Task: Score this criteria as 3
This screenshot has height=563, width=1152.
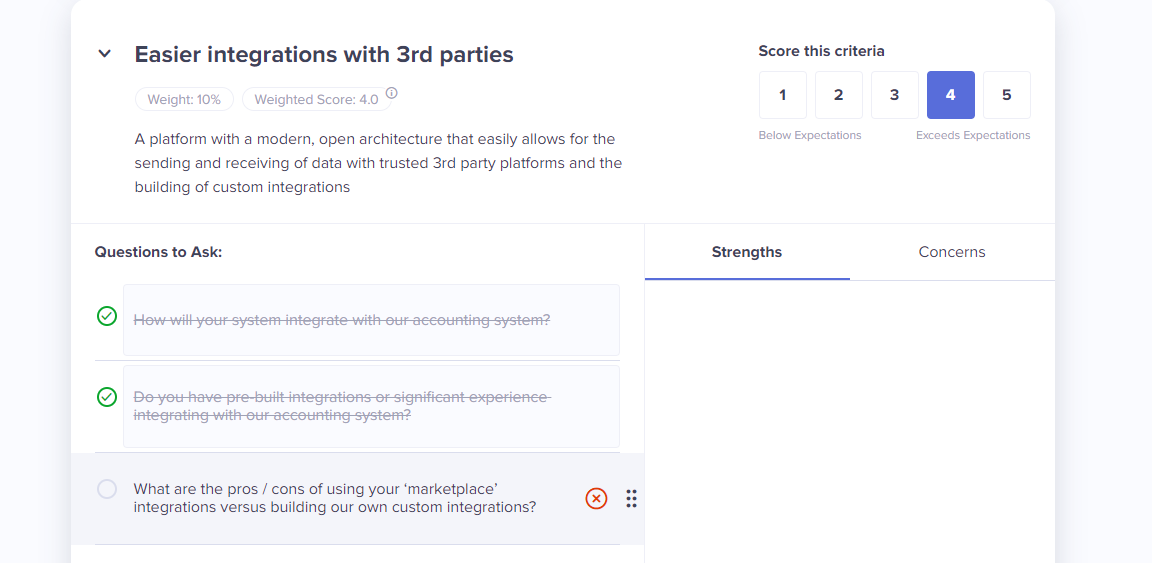Action: click(x=894, y=95)
